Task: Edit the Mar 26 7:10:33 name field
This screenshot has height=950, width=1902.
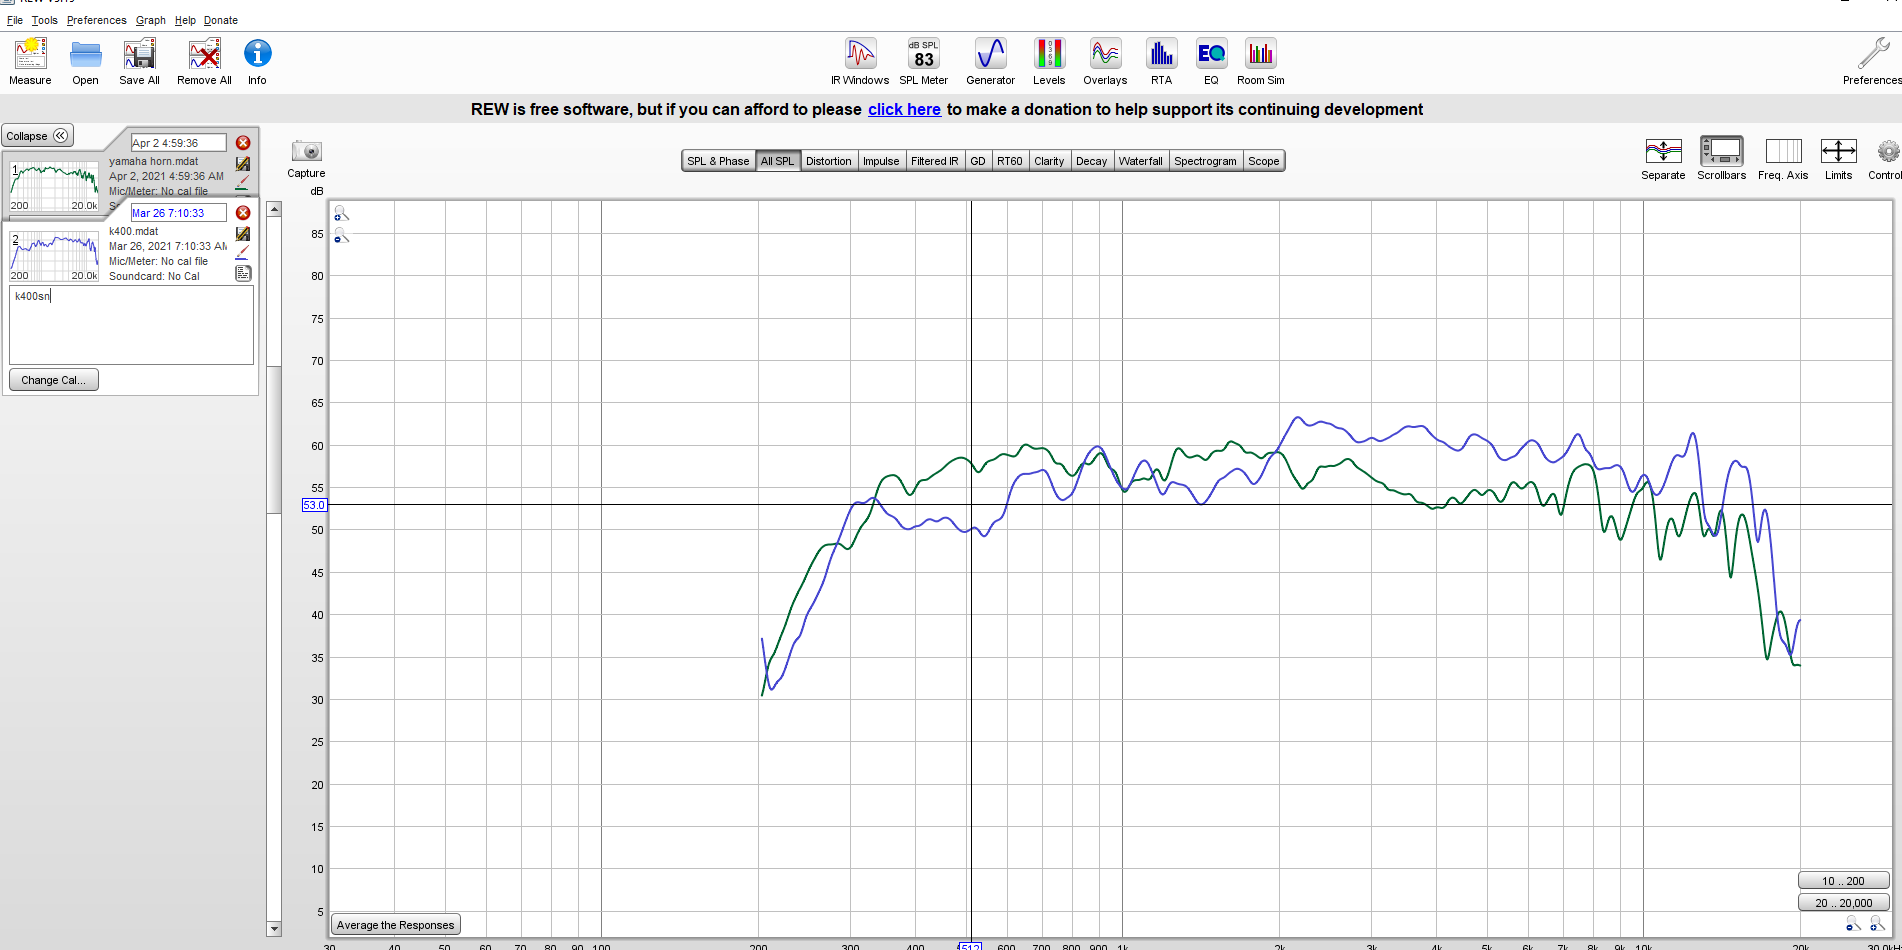Action: (x=179, y=213)
